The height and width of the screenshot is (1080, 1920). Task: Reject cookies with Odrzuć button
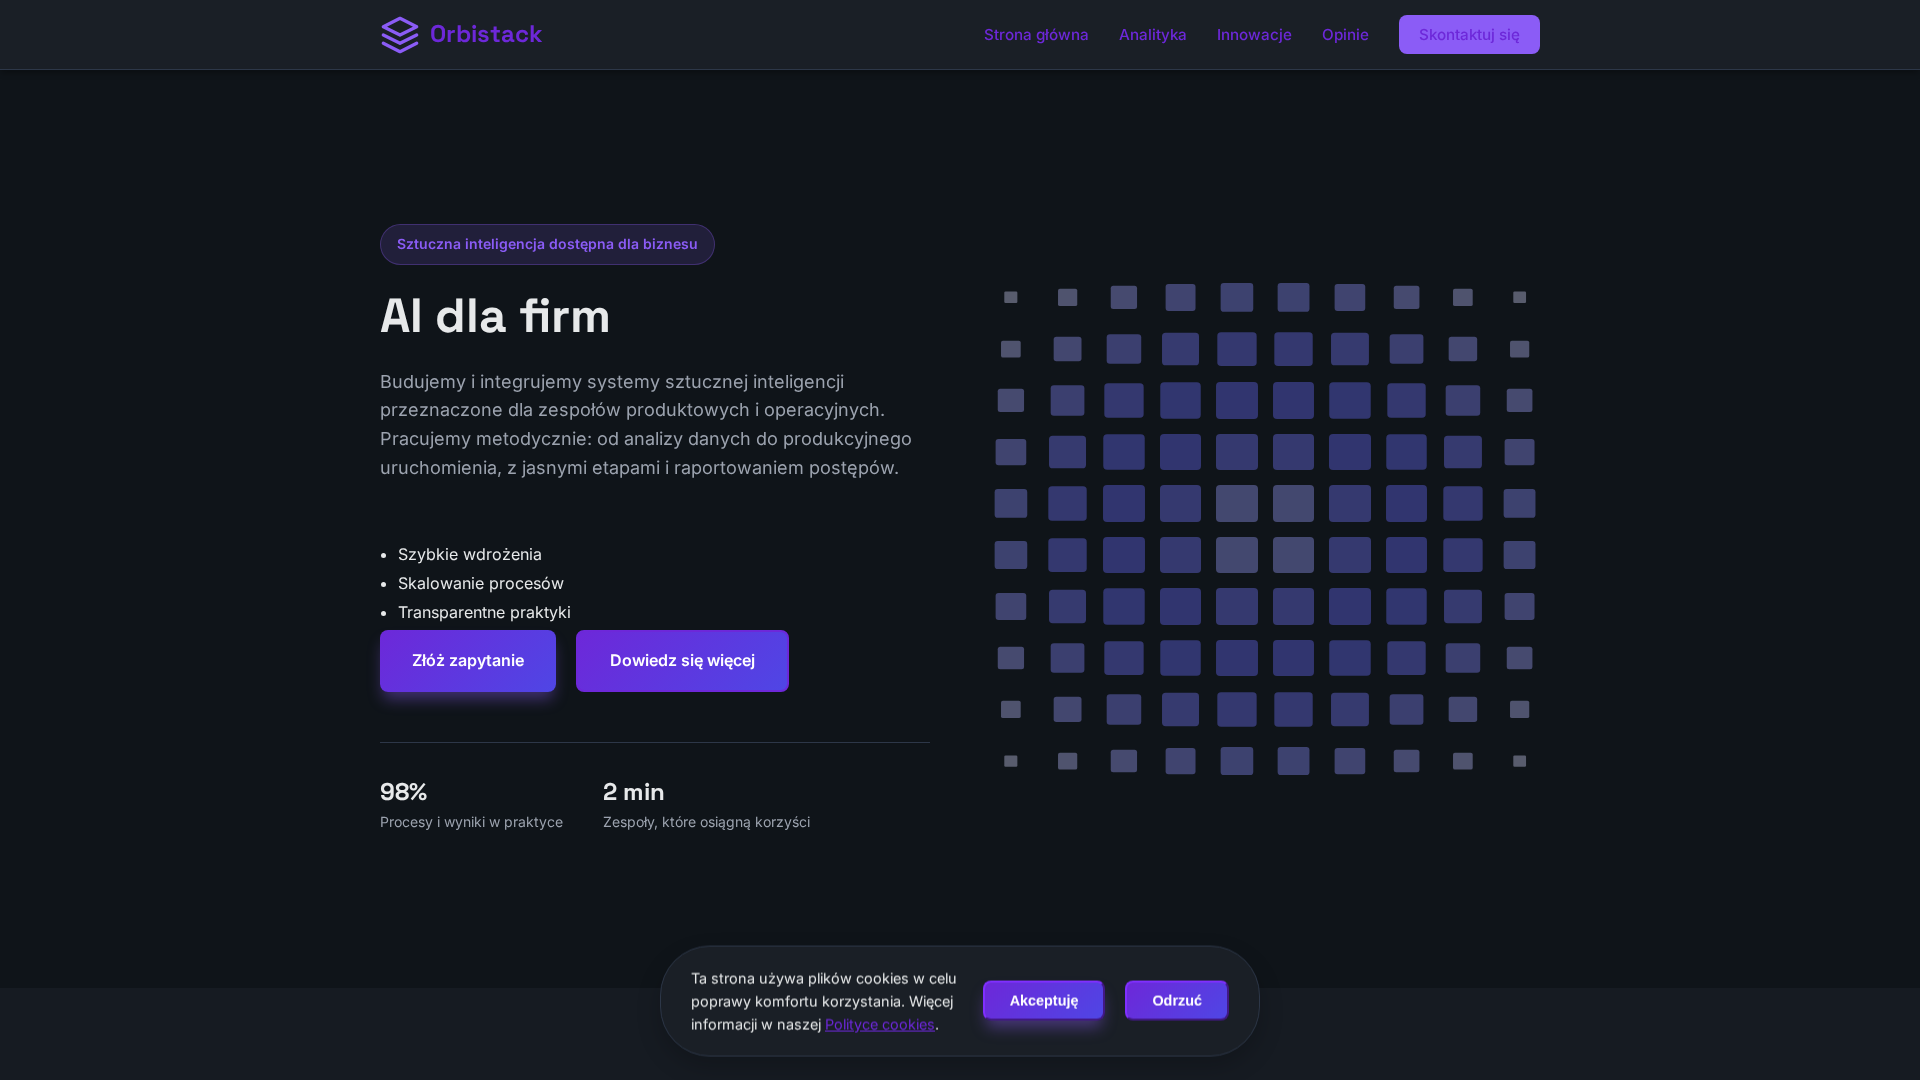coord(1176,1000)
